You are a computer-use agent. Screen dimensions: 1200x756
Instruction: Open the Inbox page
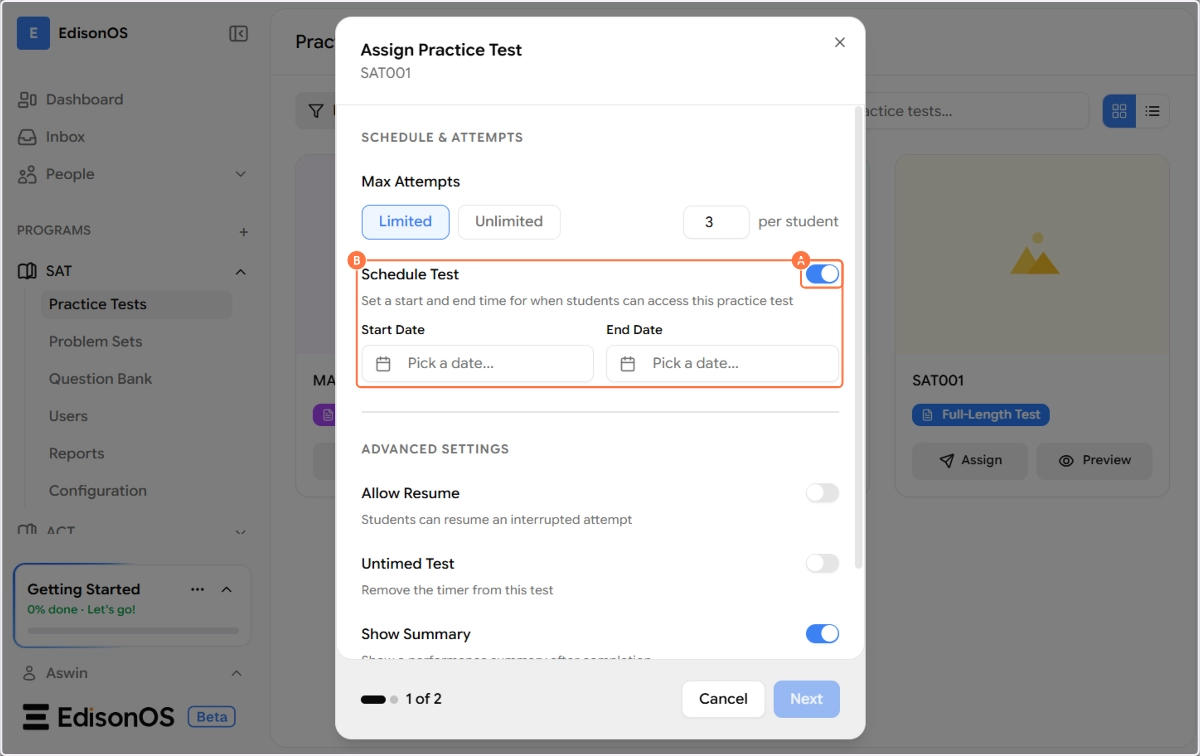(x=65, y=137)
